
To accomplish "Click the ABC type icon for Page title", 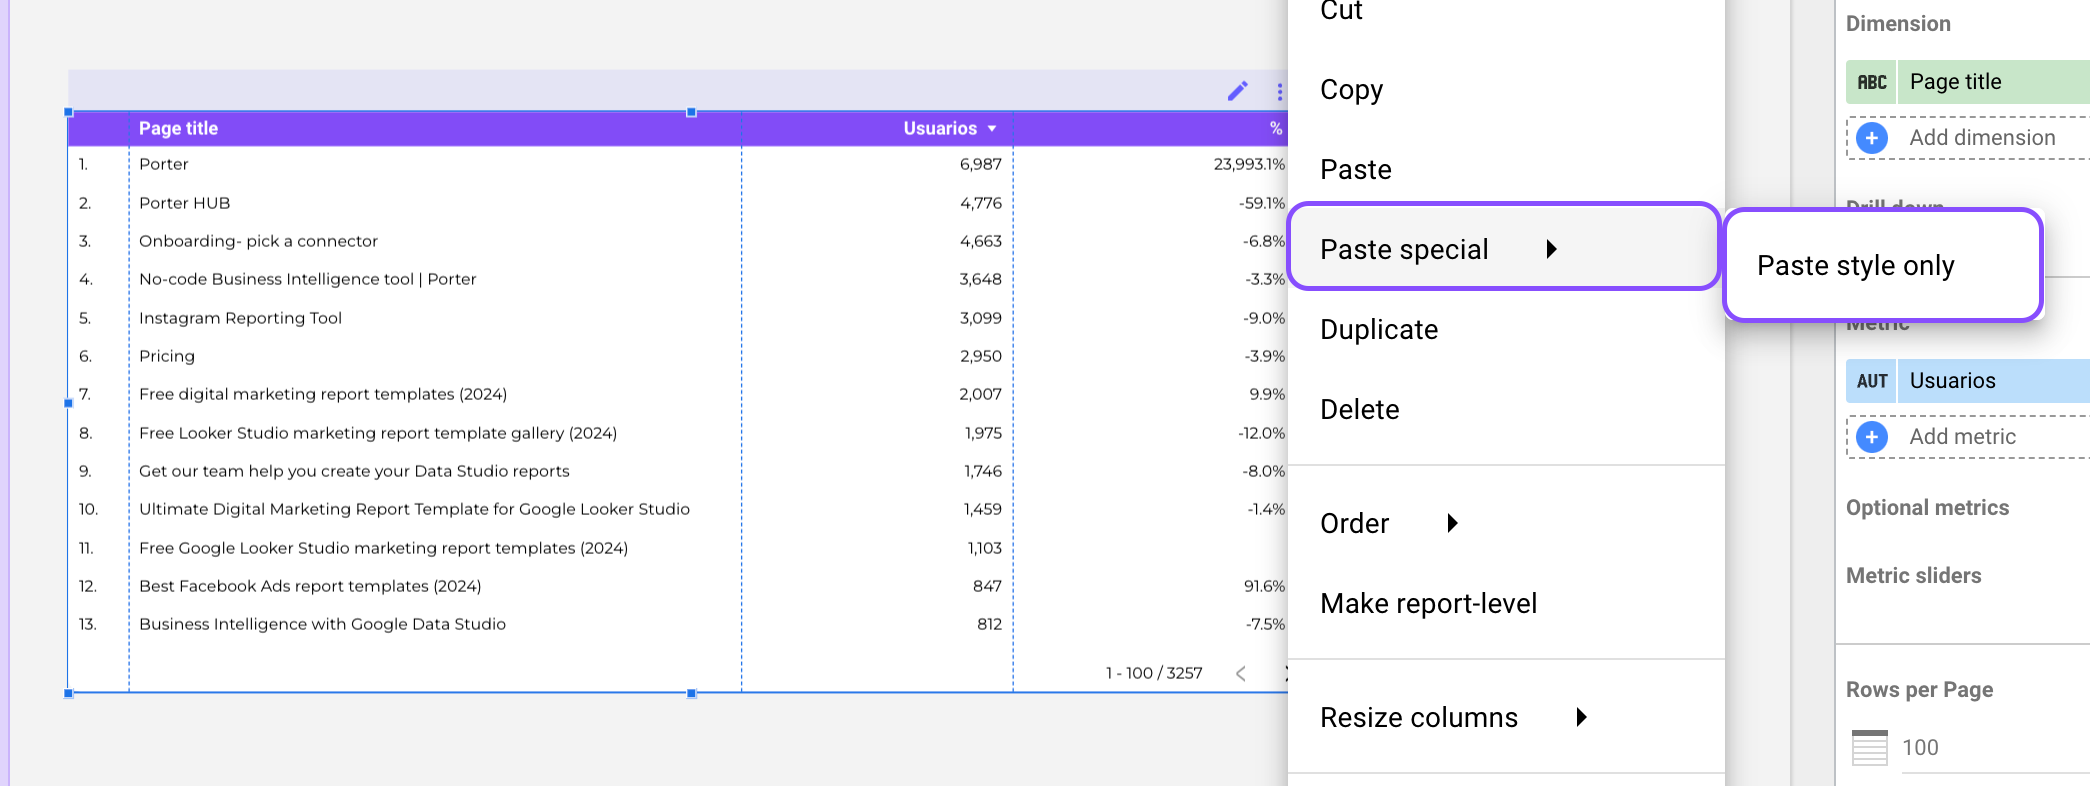I will pyautogui.click(x=1872, y=82).
